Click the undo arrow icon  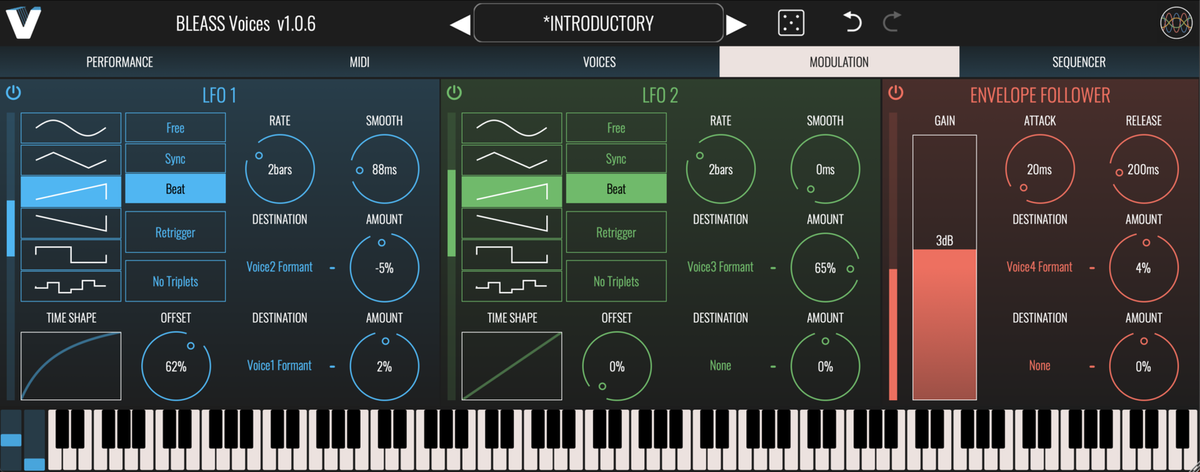coord(852,23)
